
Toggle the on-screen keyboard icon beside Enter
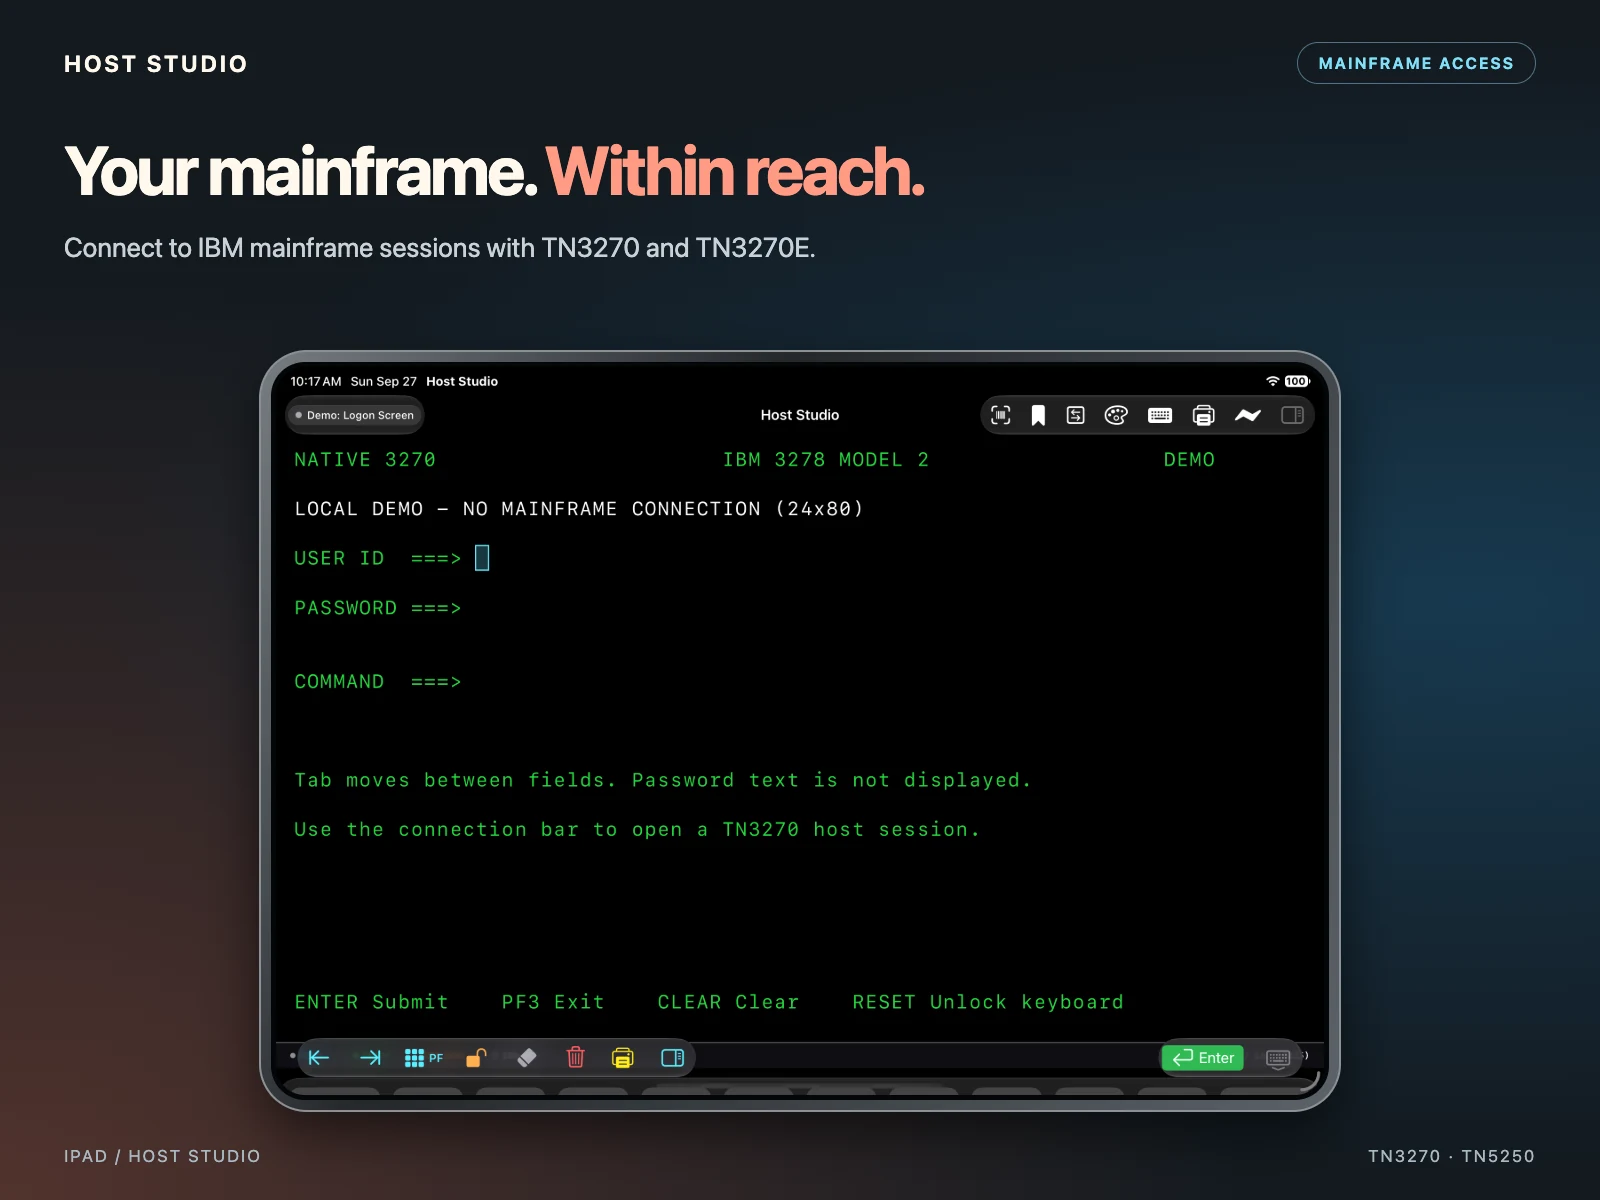[x=1278, y=1058]
